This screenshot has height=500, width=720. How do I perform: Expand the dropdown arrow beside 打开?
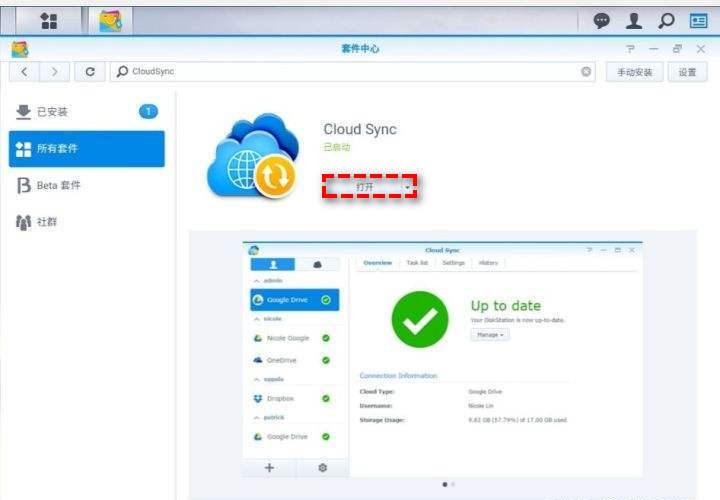[x=407, y=187]
